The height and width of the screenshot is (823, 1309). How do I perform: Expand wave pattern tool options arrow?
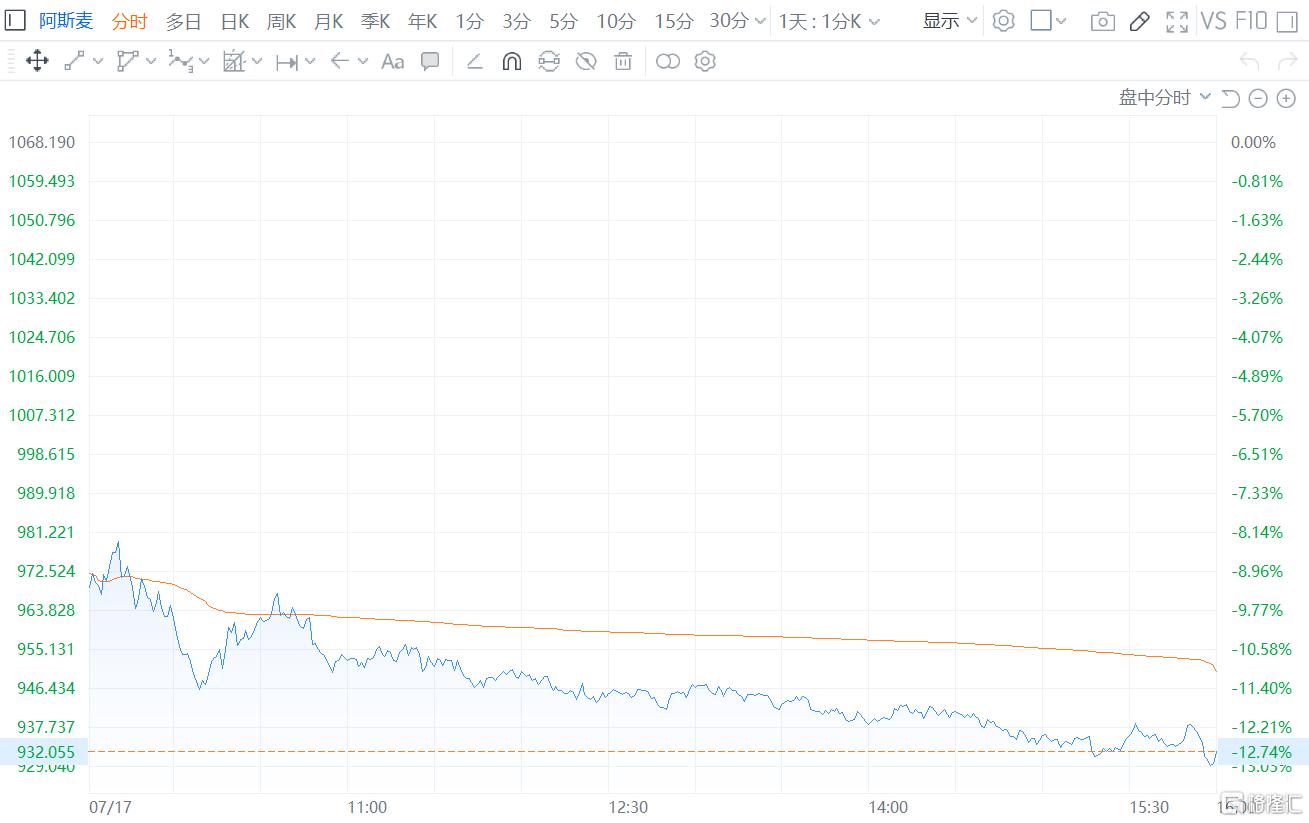click(204, 62)
